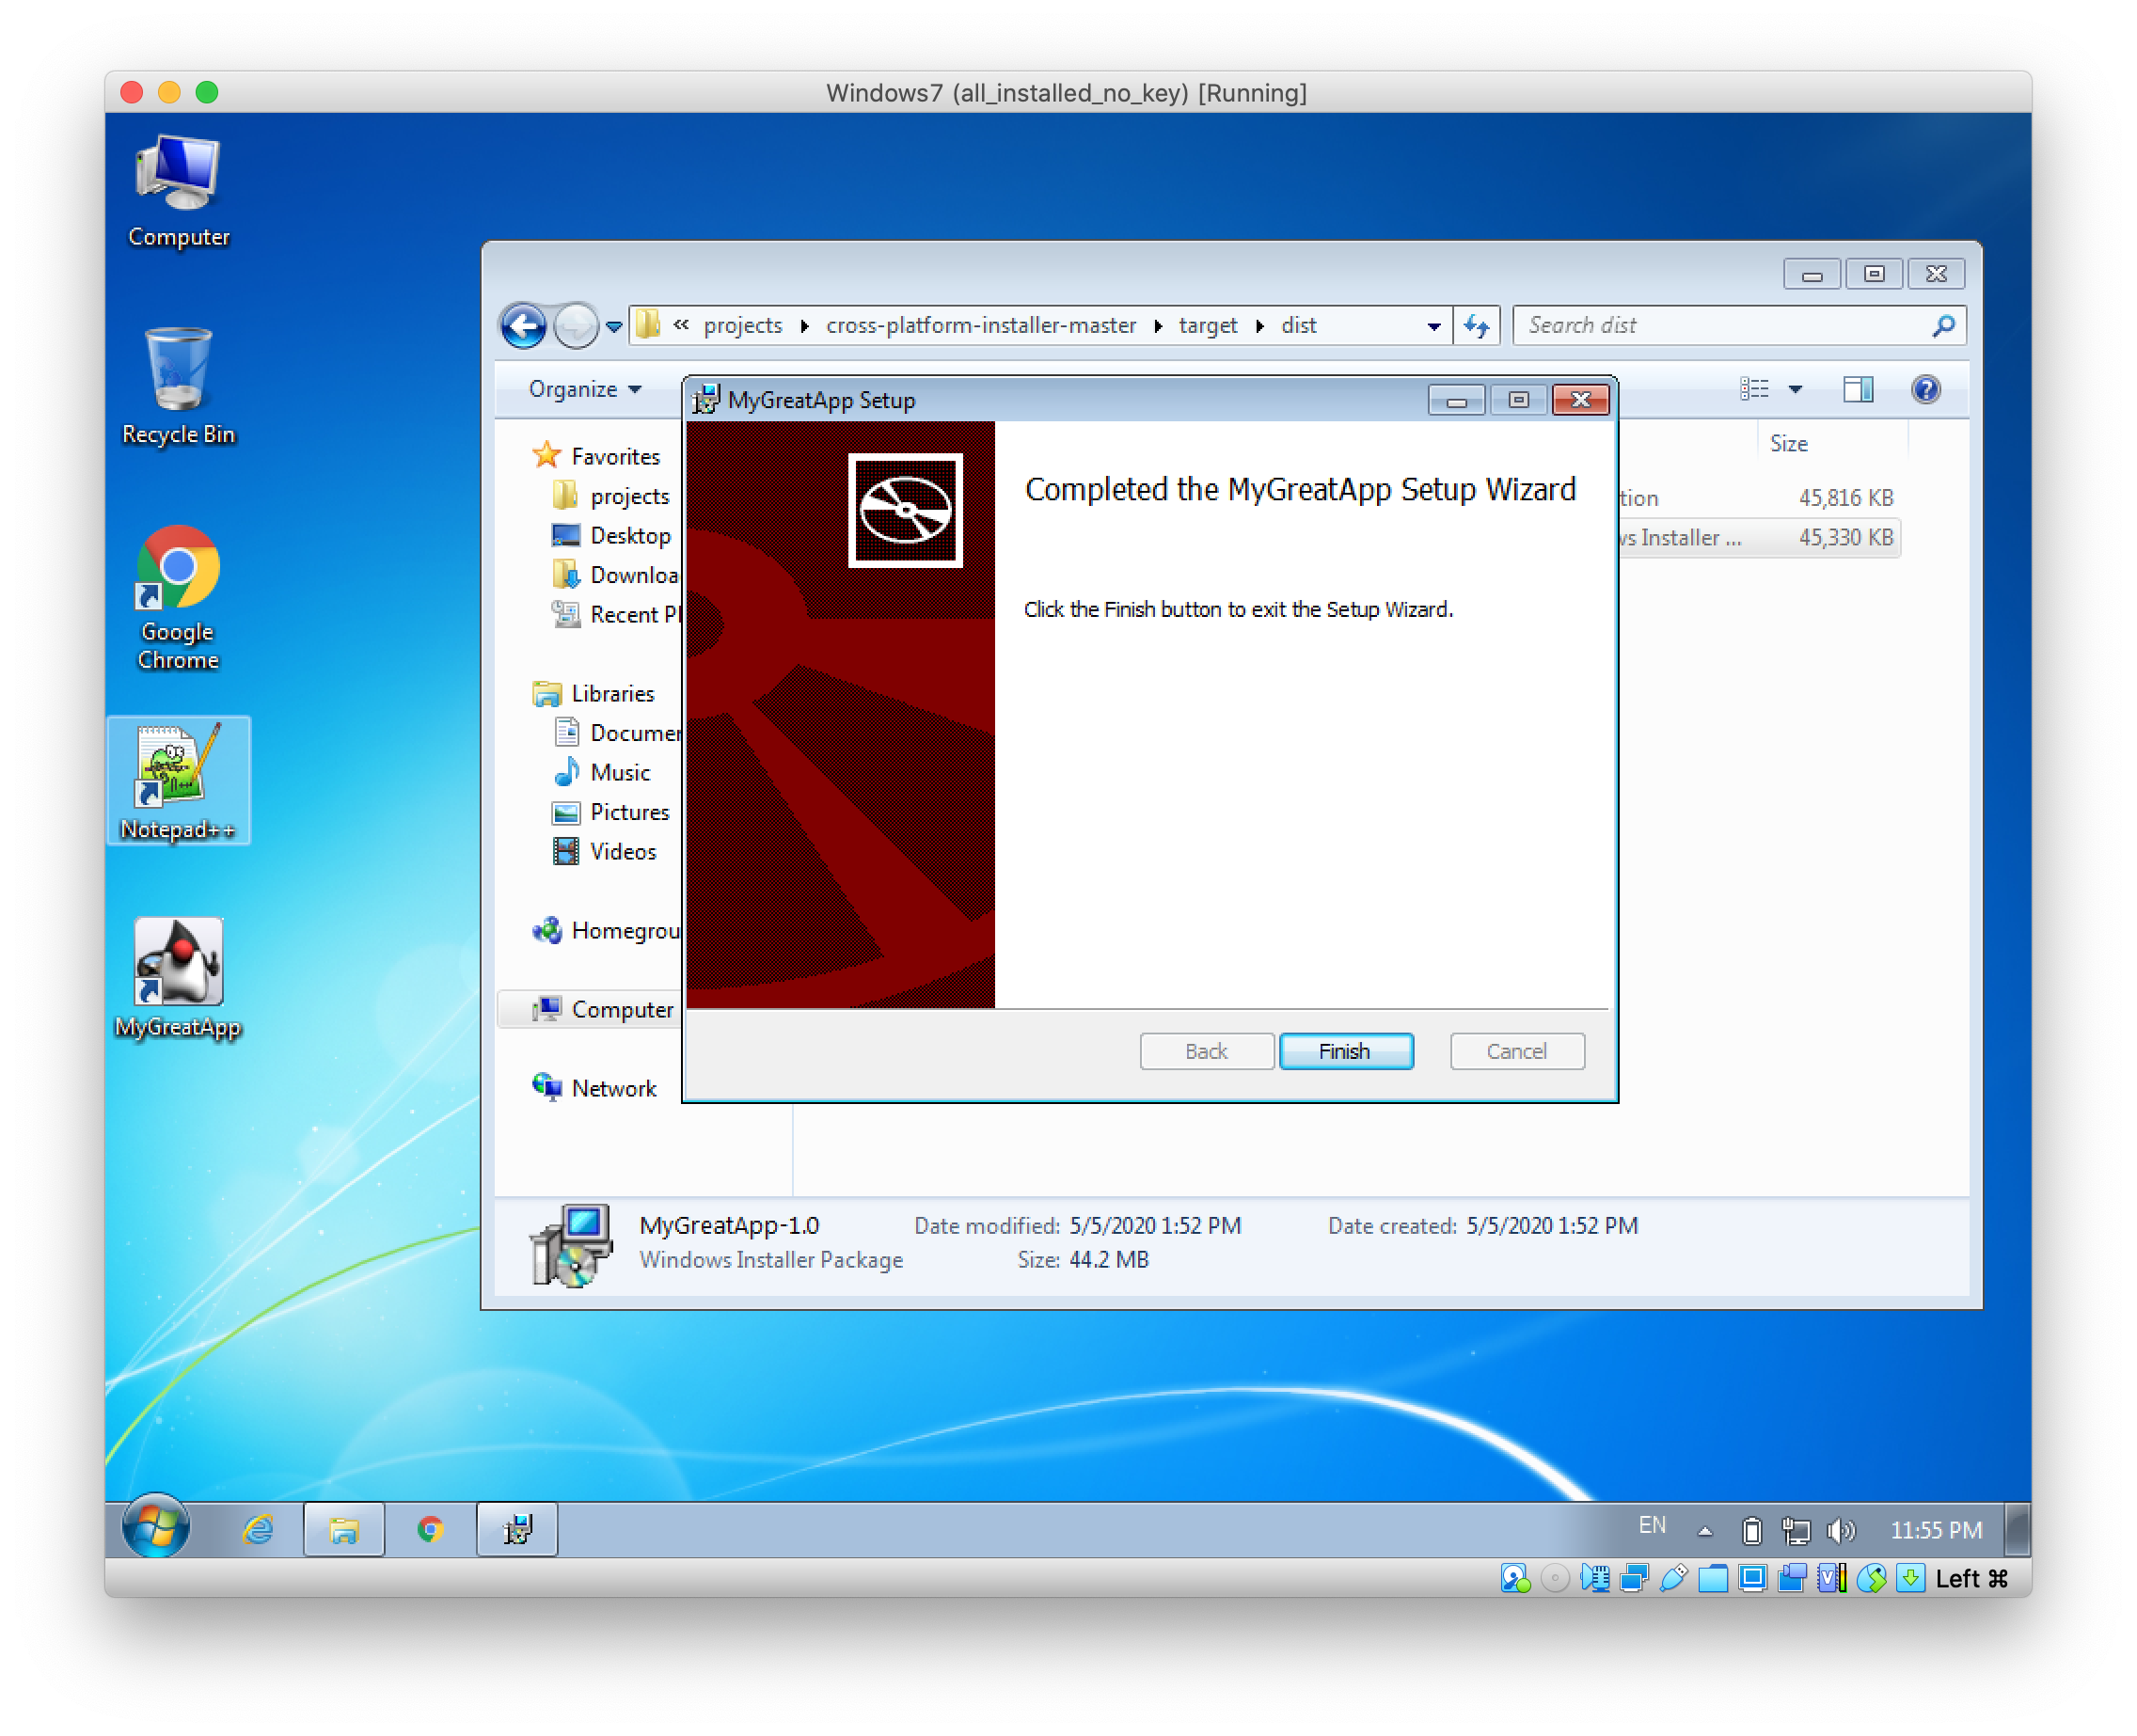This screenshot has height=1736, width=2137.
Task: Select Network in navigation pane
Action: point(613,1088)
